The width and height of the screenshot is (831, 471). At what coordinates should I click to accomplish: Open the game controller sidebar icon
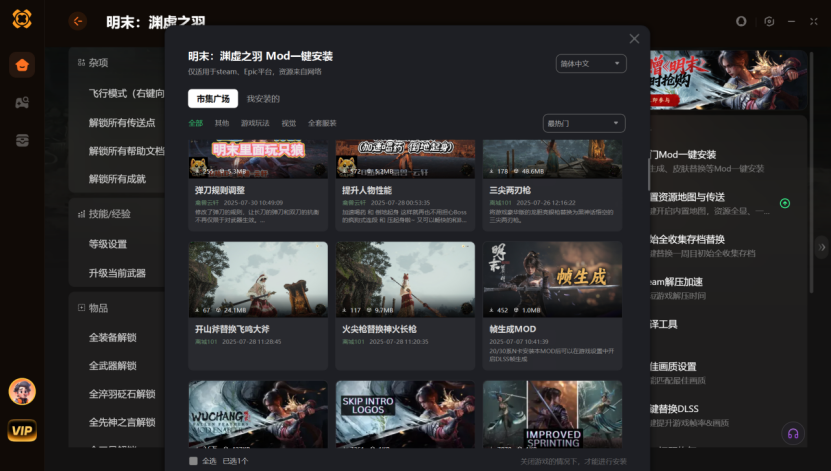point(22,102)
